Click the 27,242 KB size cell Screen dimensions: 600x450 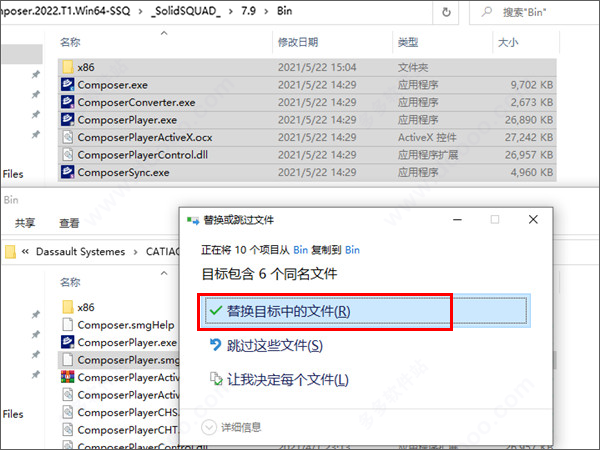point(529,137)
